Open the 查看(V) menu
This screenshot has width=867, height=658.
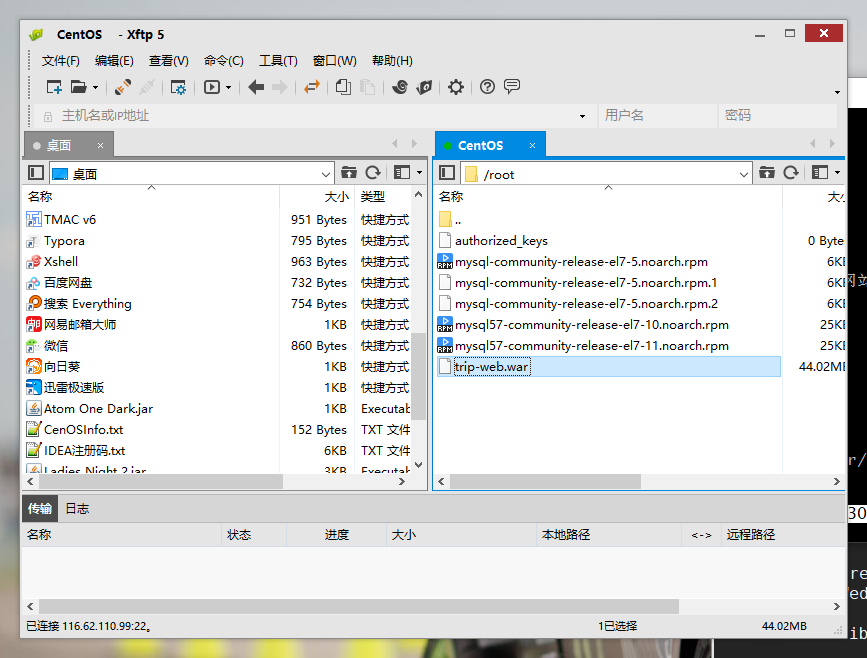[169, 61]
